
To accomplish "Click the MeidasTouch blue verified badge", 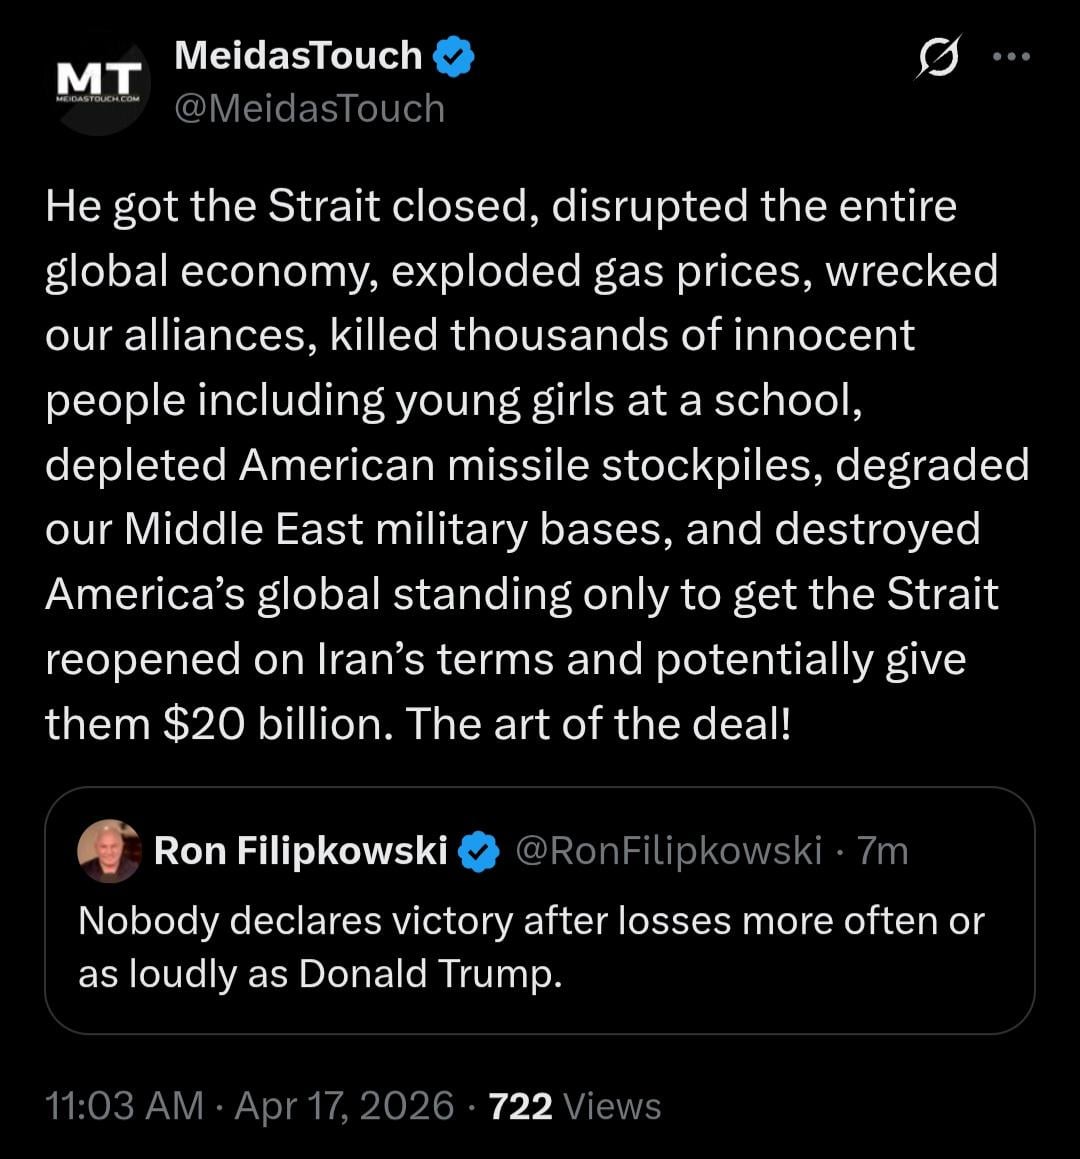I will point(454,56).
